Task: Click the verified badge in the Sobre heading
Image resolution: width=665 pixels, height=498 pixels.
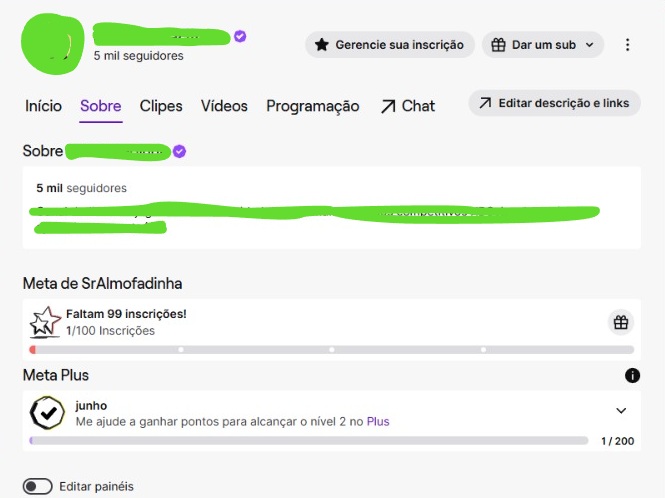Action: coord(179,151)
